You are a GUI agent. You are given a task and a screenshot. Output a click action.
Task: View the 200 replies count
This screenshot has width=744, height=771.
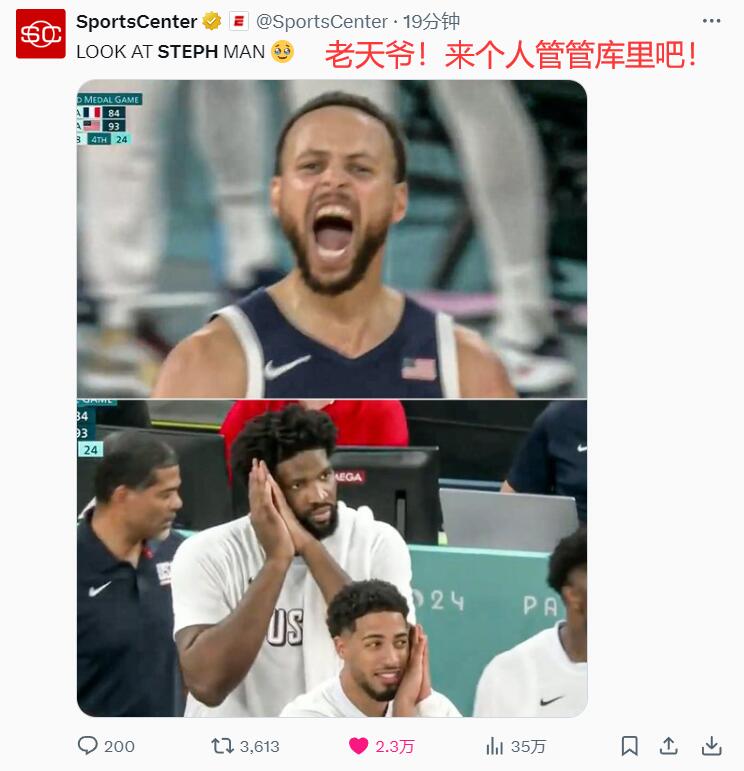[x=119, y=746]
